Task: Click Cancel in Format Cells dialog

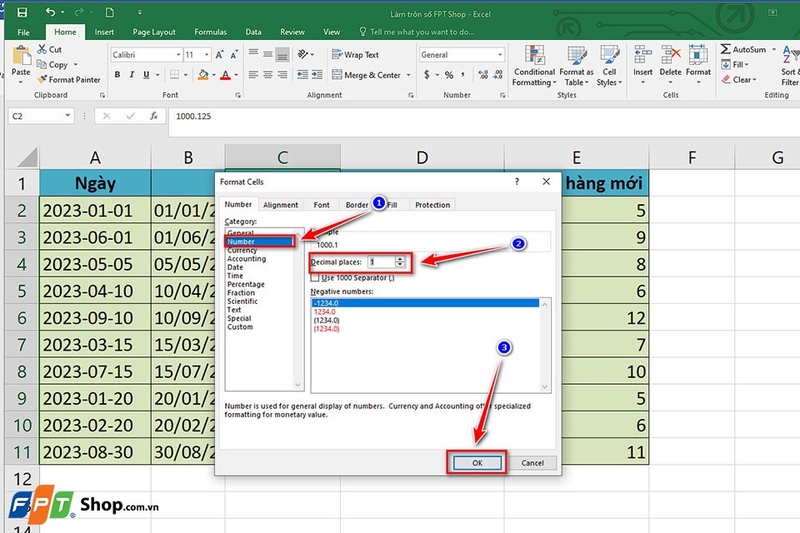Action: (x=532, y=463)
